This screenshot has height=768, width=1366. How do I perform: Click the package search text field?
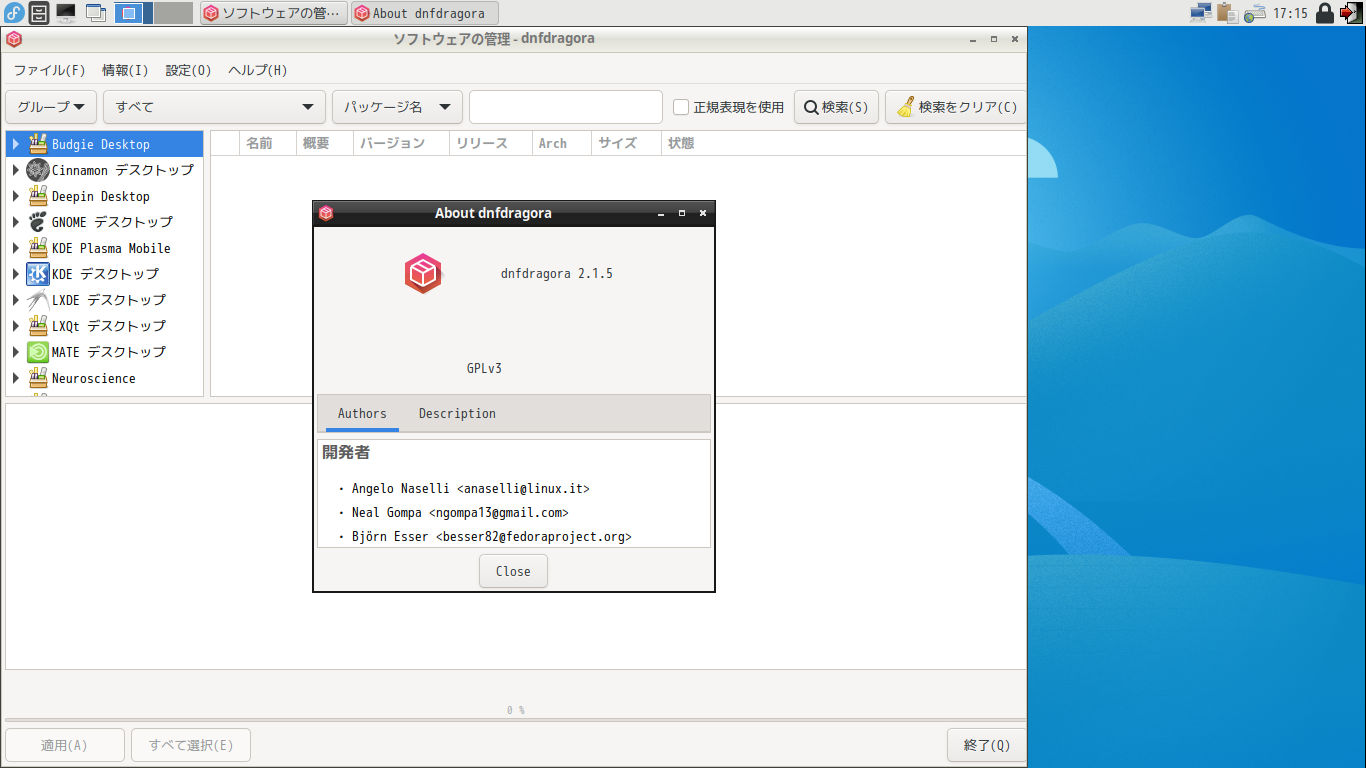coord(566,107)
